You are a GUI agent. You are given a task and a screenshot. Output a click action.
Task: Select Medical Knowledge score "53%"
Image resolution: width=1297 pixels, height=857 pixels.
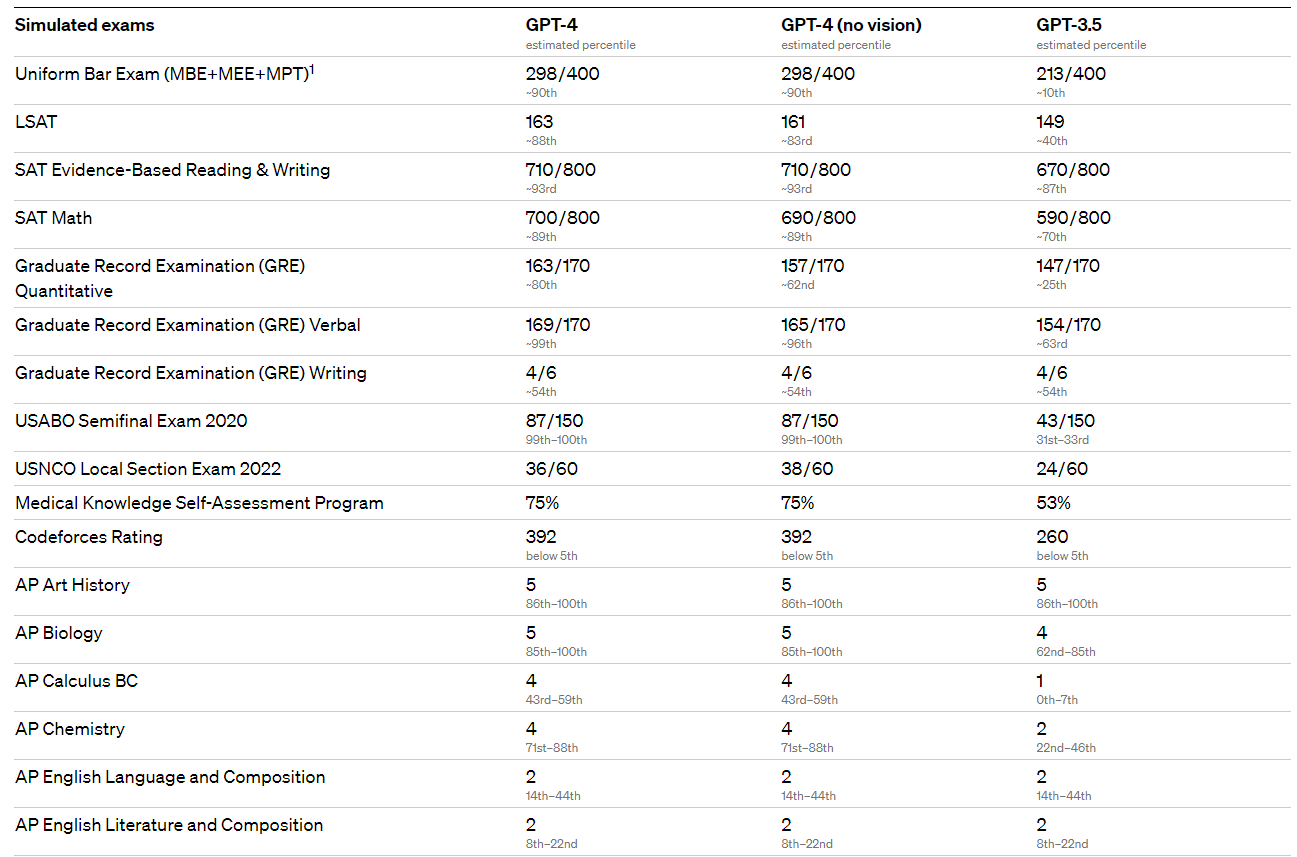(1053, 503)
